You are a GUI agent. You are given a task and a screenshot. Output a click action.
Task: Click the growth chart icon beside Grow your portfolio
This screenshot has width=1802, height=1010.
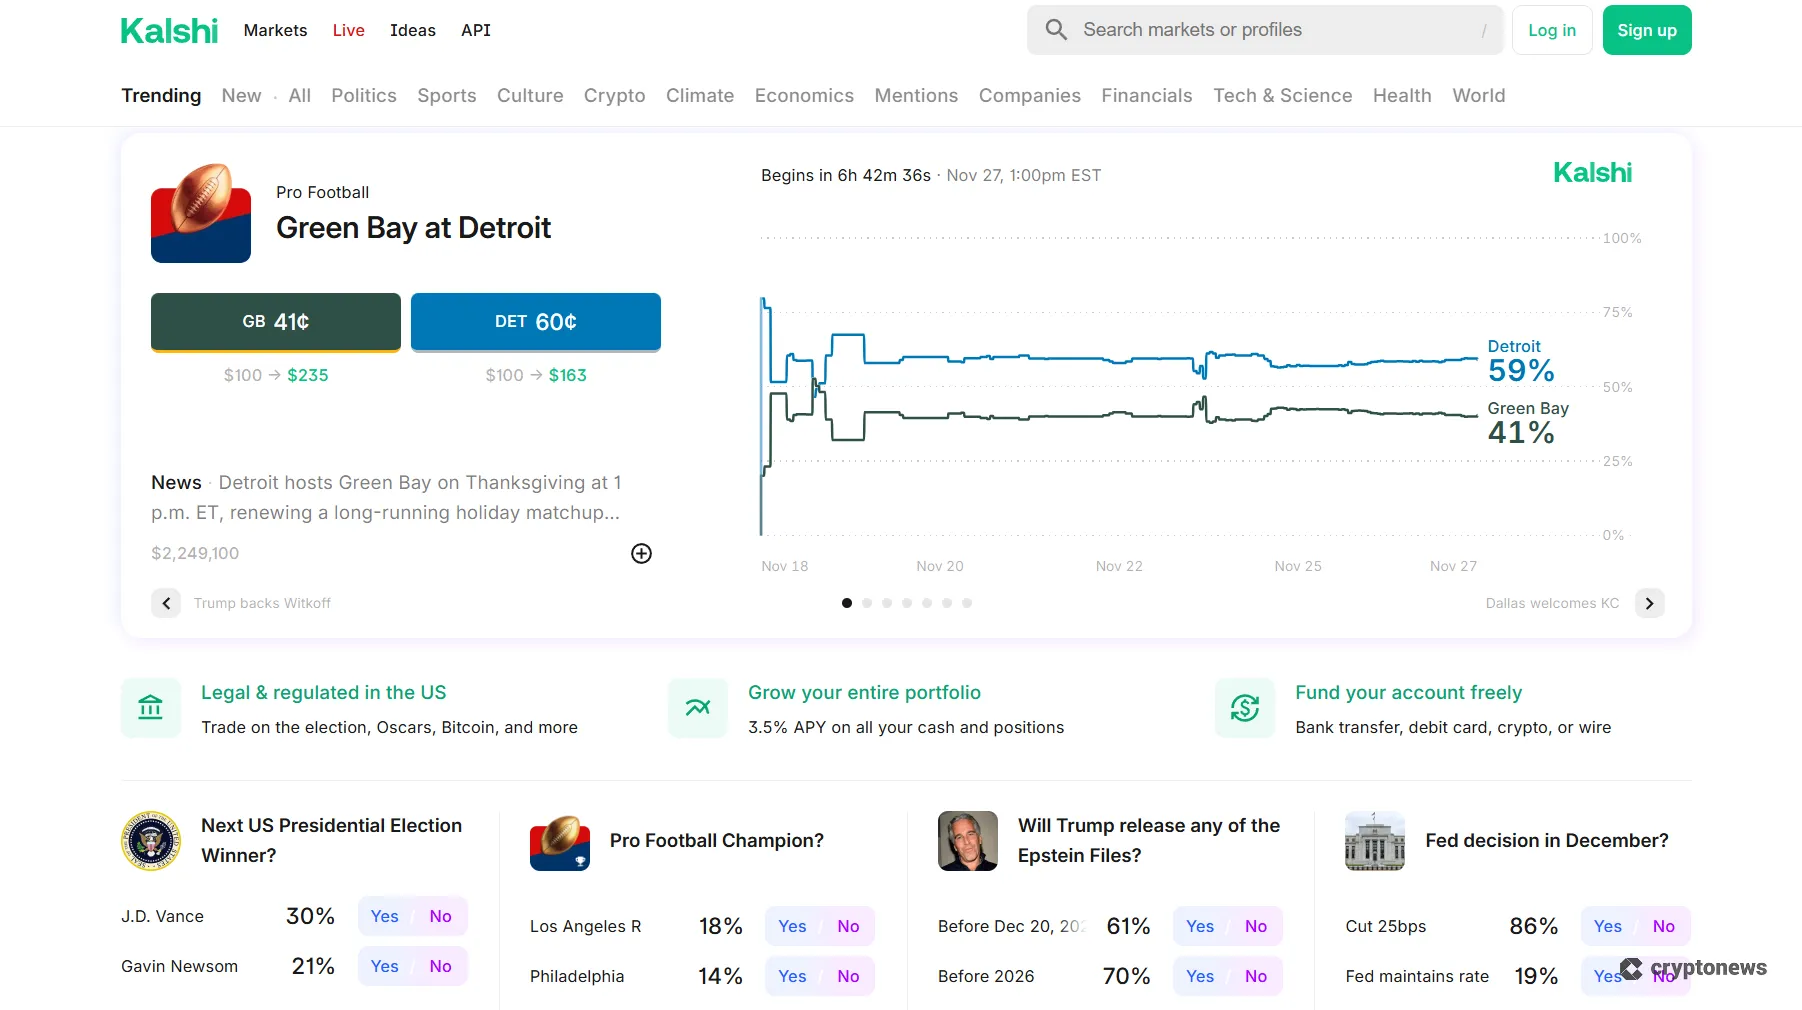(x=696, y=708)
